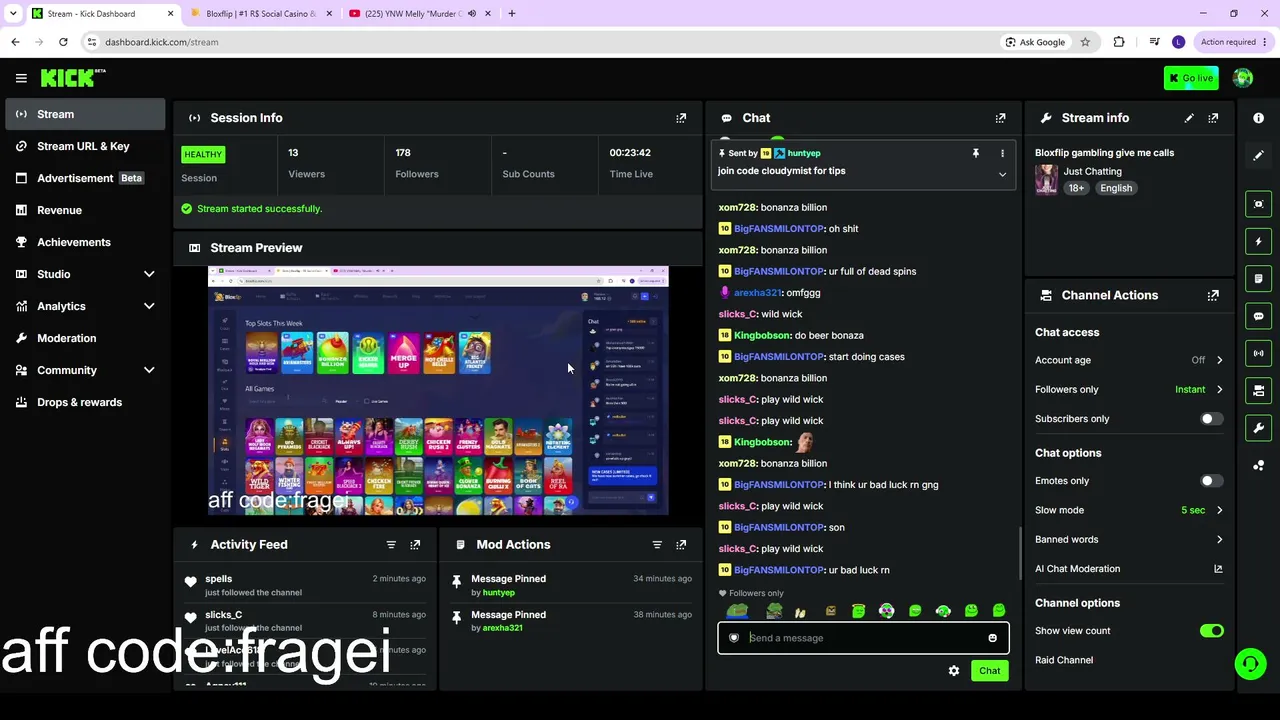Turn off Show view count switch
This screenshot has height=720, width=1280.
(x=1211, y=631)
